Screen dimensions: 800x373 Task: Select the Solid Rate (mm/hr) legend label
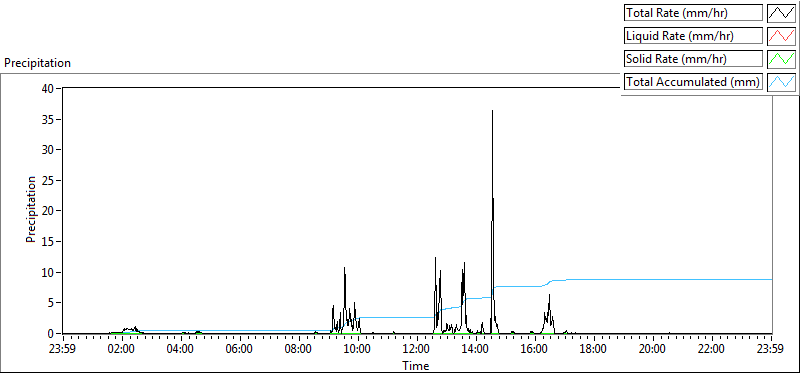(x=694, y=59)
